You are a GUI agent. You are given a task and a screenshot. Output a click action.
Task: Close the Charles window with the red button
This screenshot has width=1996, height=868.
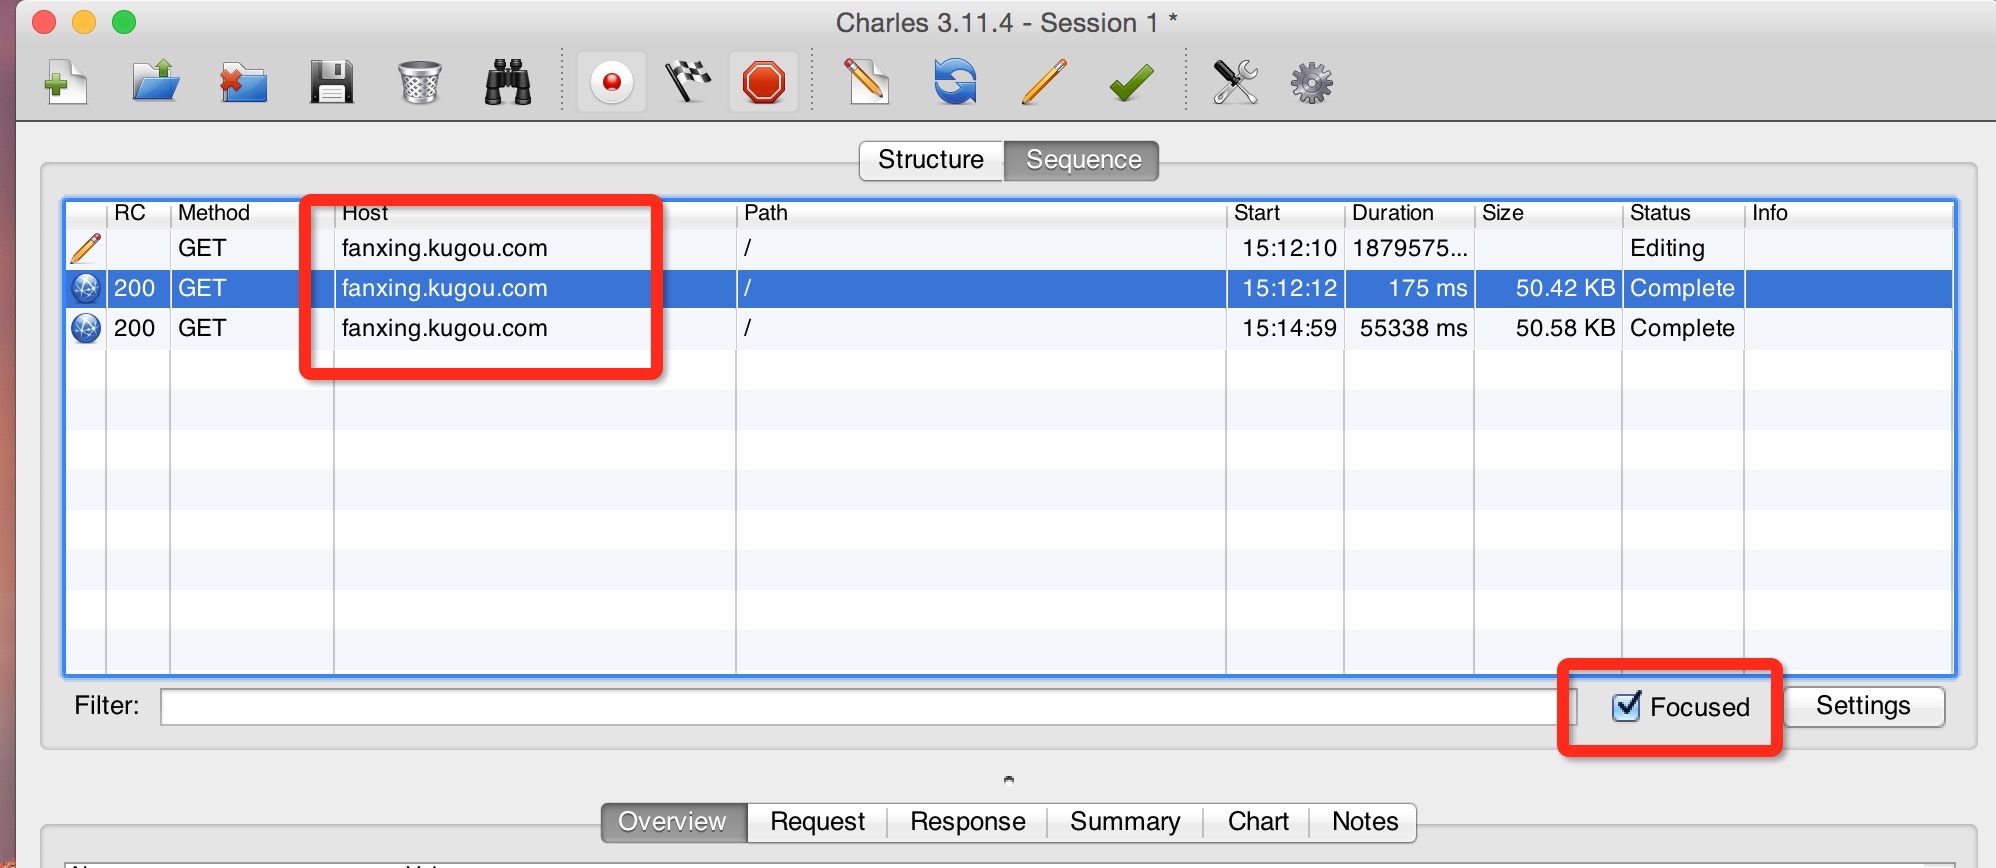click(44, 22)
